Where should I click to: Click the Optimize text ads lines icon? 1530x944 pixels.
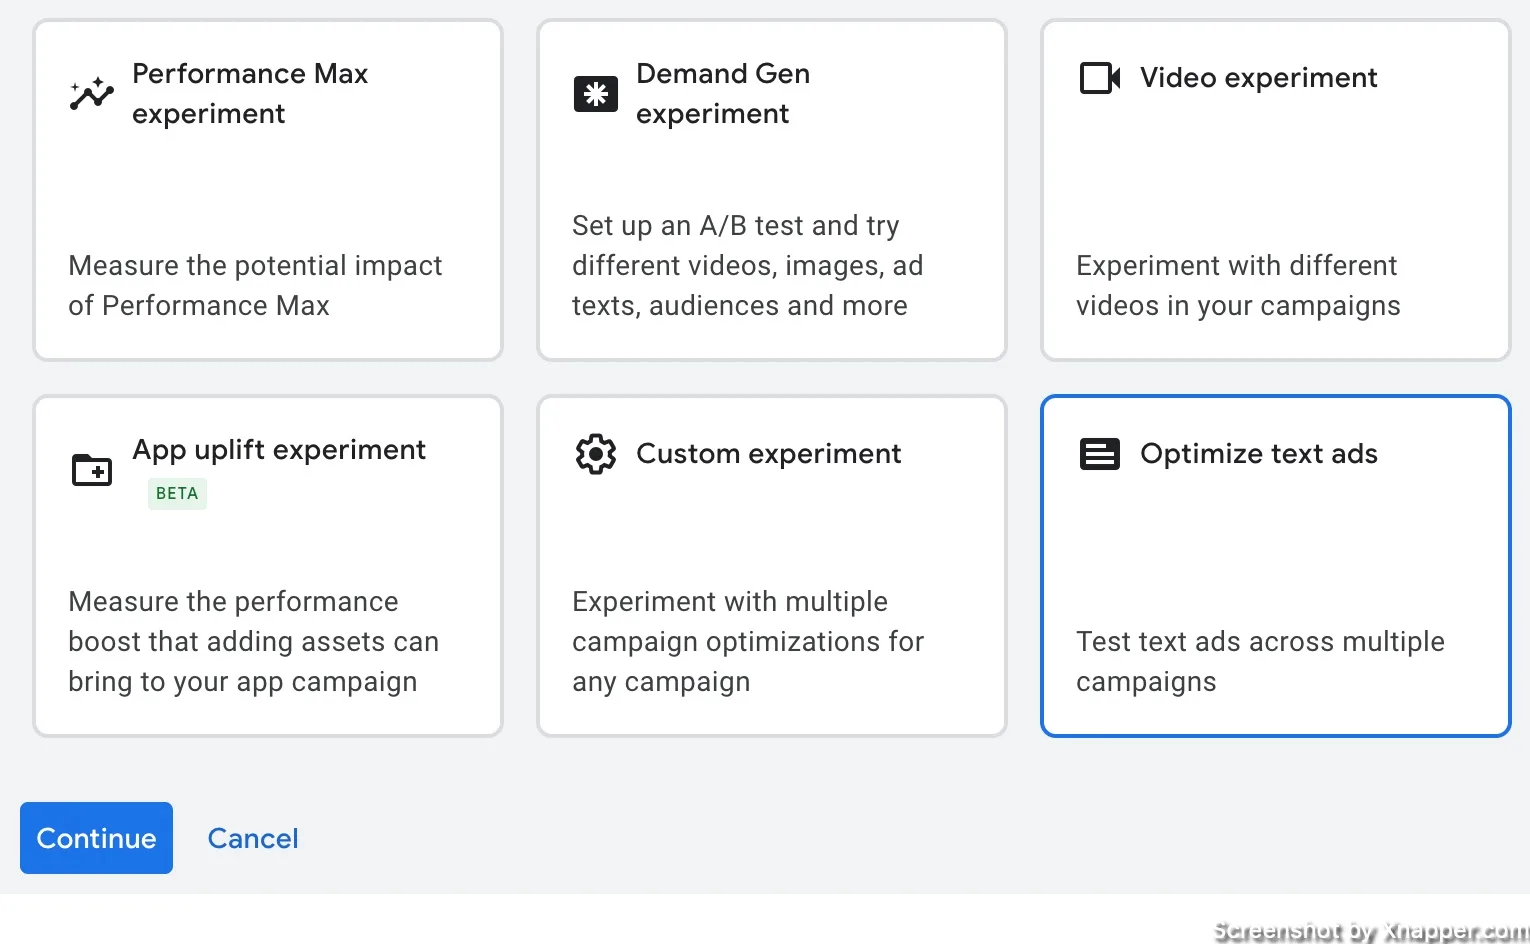tap(1100, 454)
